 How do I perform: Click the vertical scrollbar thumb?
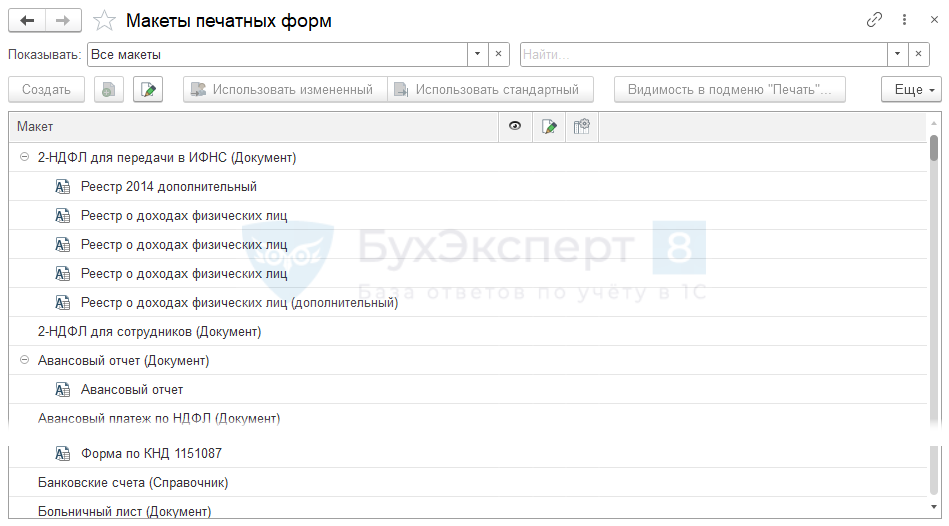[x=933, y=148]
